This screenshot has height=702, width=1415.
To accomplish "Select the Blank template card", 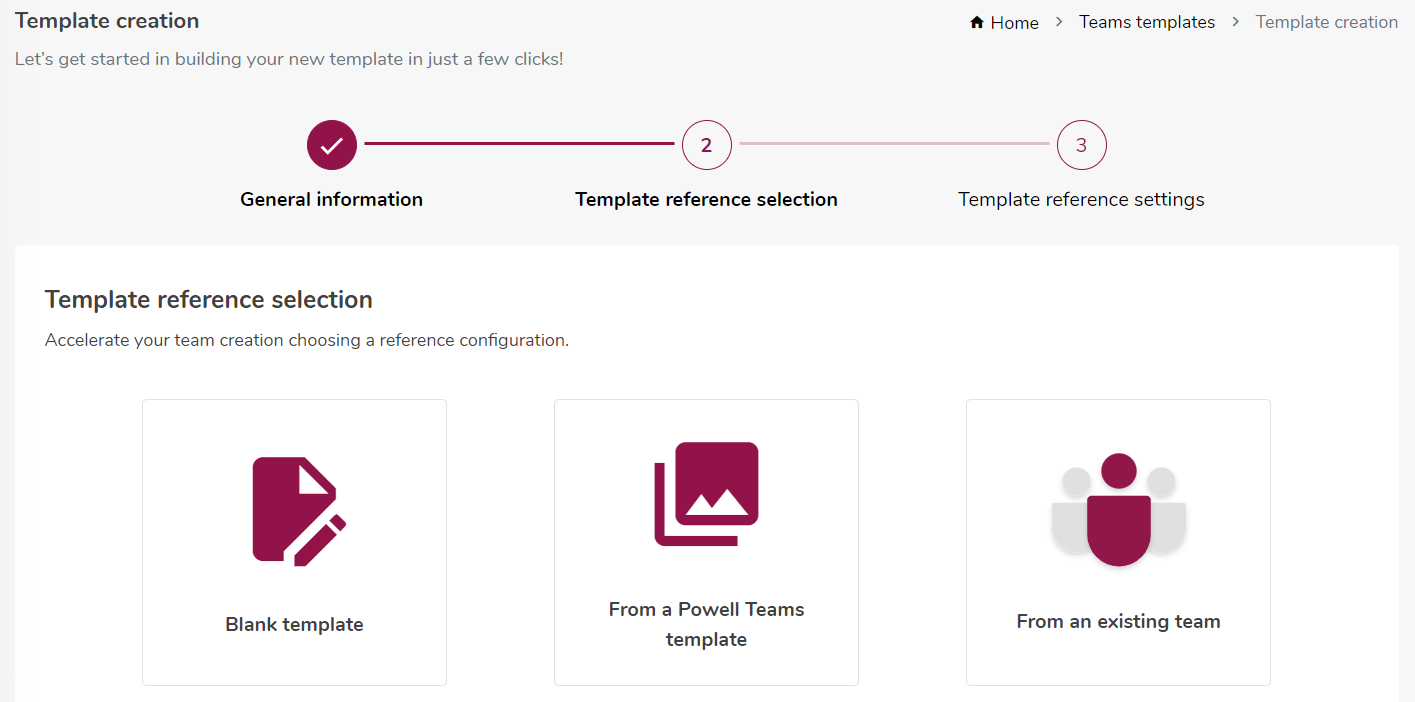I will (x=294, y=542).
